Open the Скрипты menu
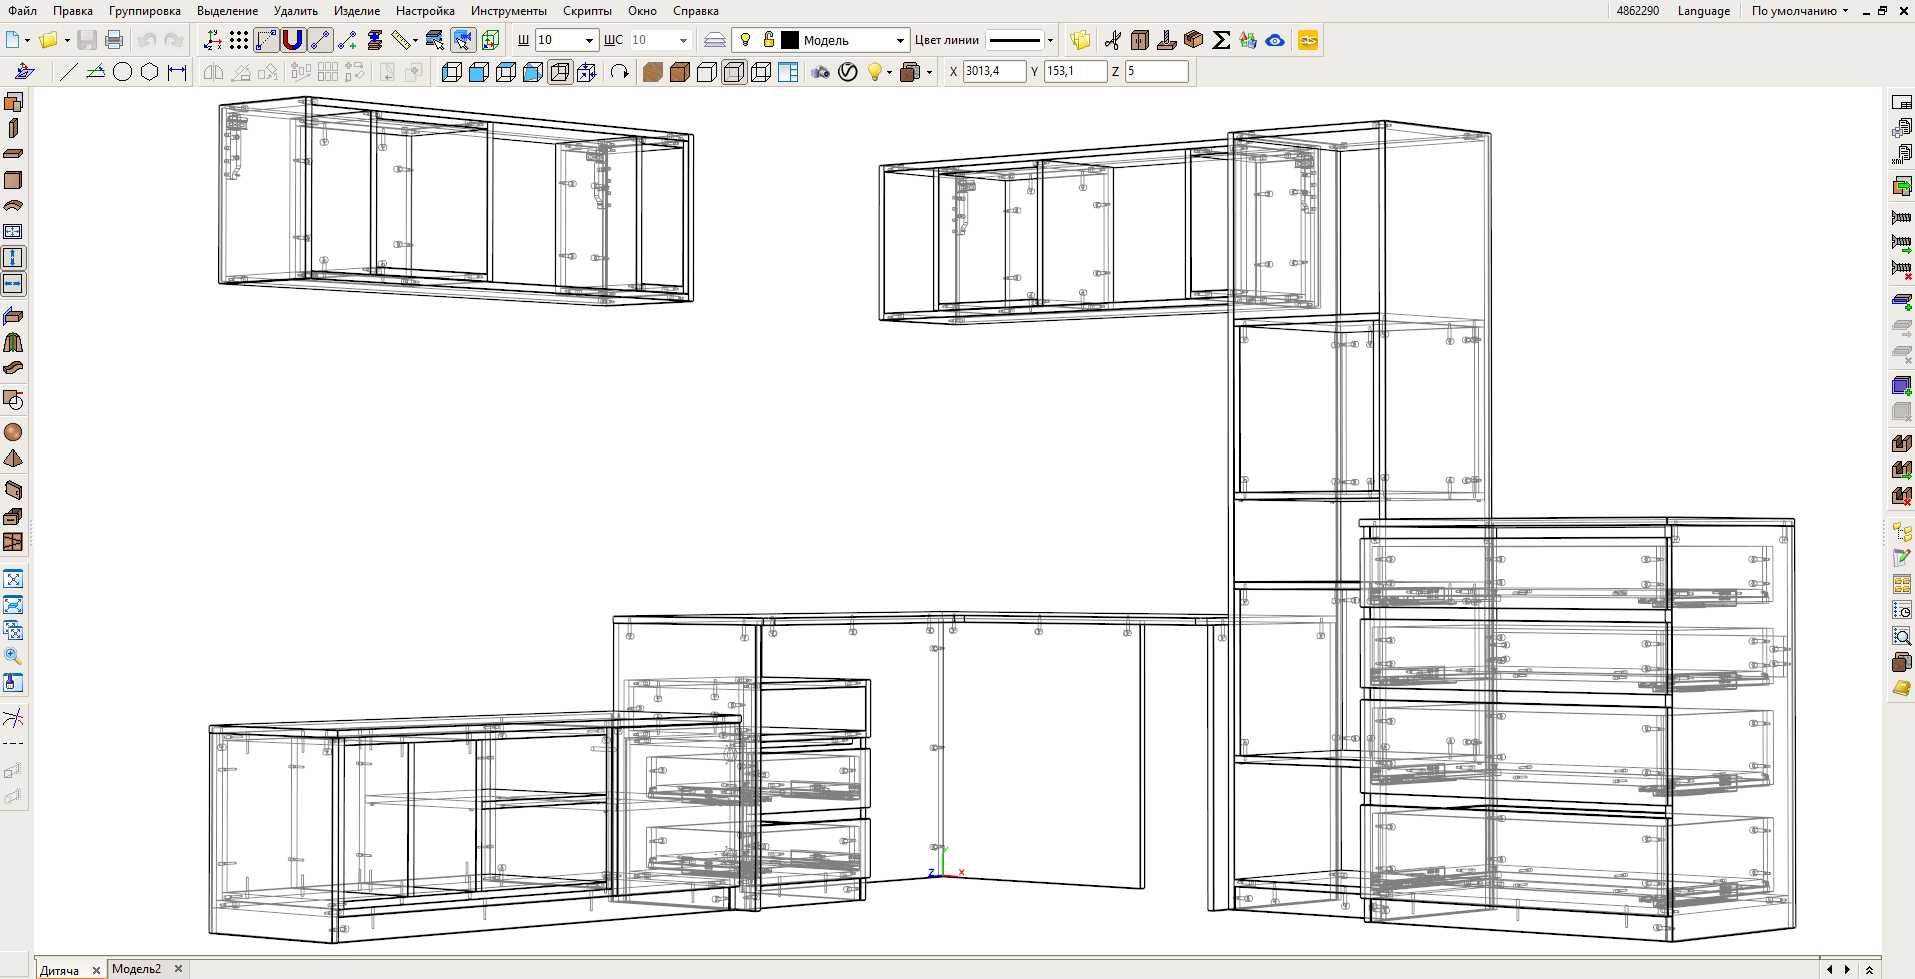 coord(587,11)
